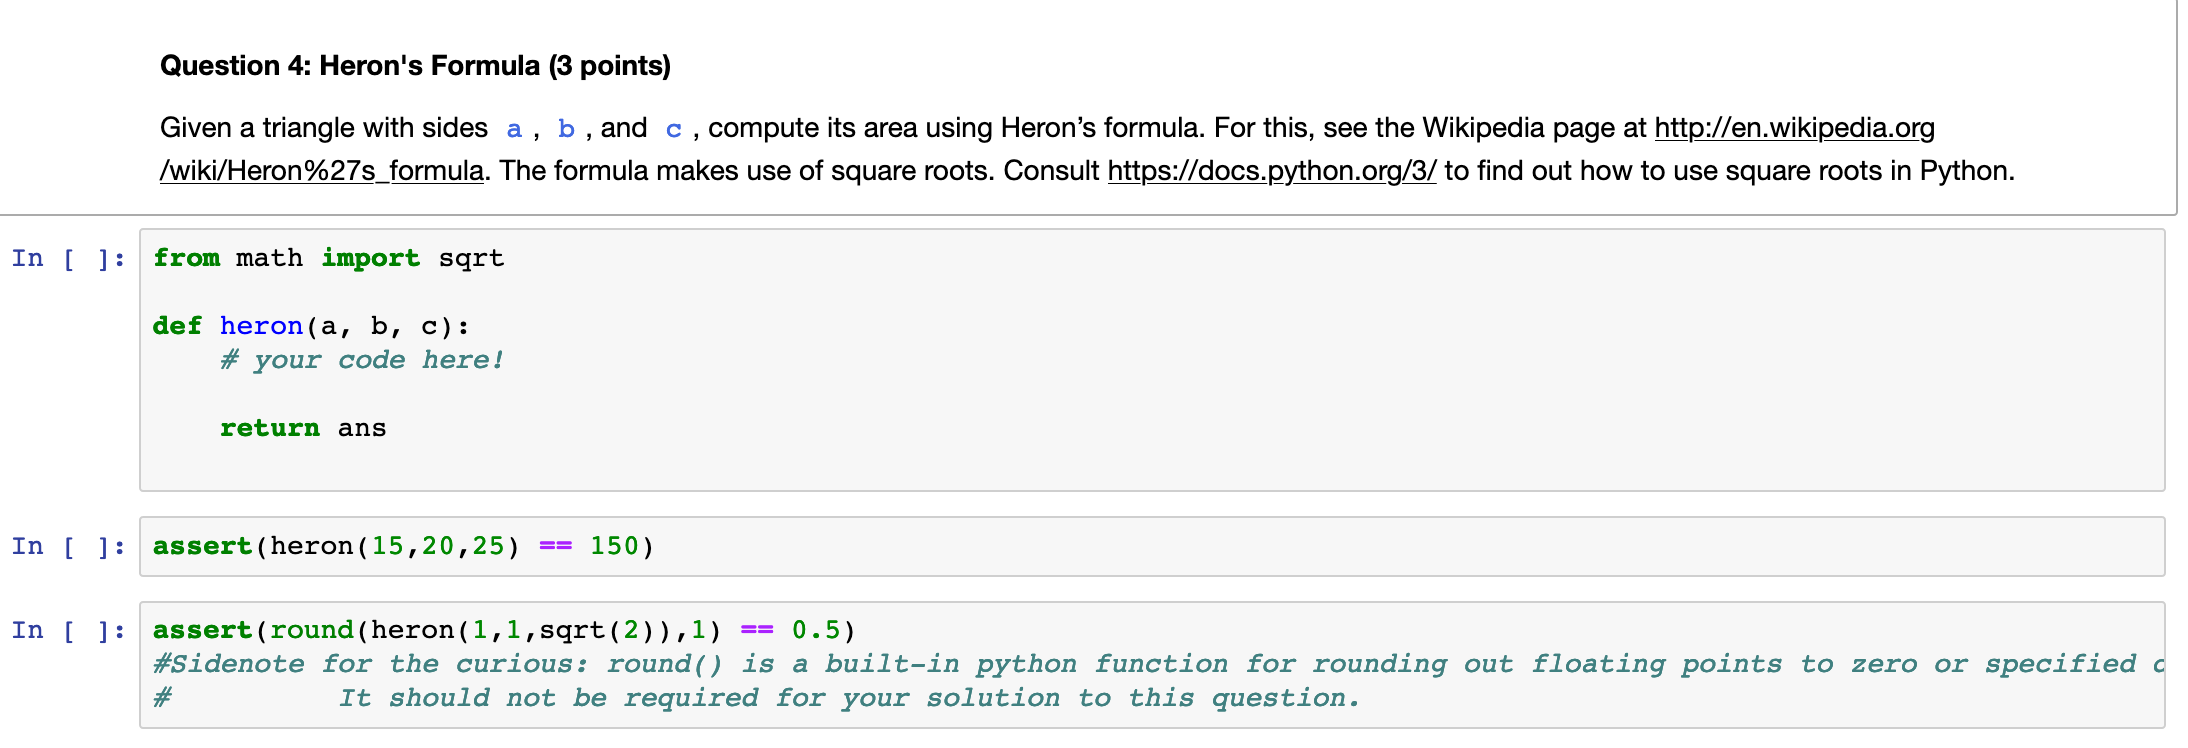The height and width of the screenshot is (748, 2188).
Task: Click the heron function definition code cell
Action: [x=1152, y=360]
